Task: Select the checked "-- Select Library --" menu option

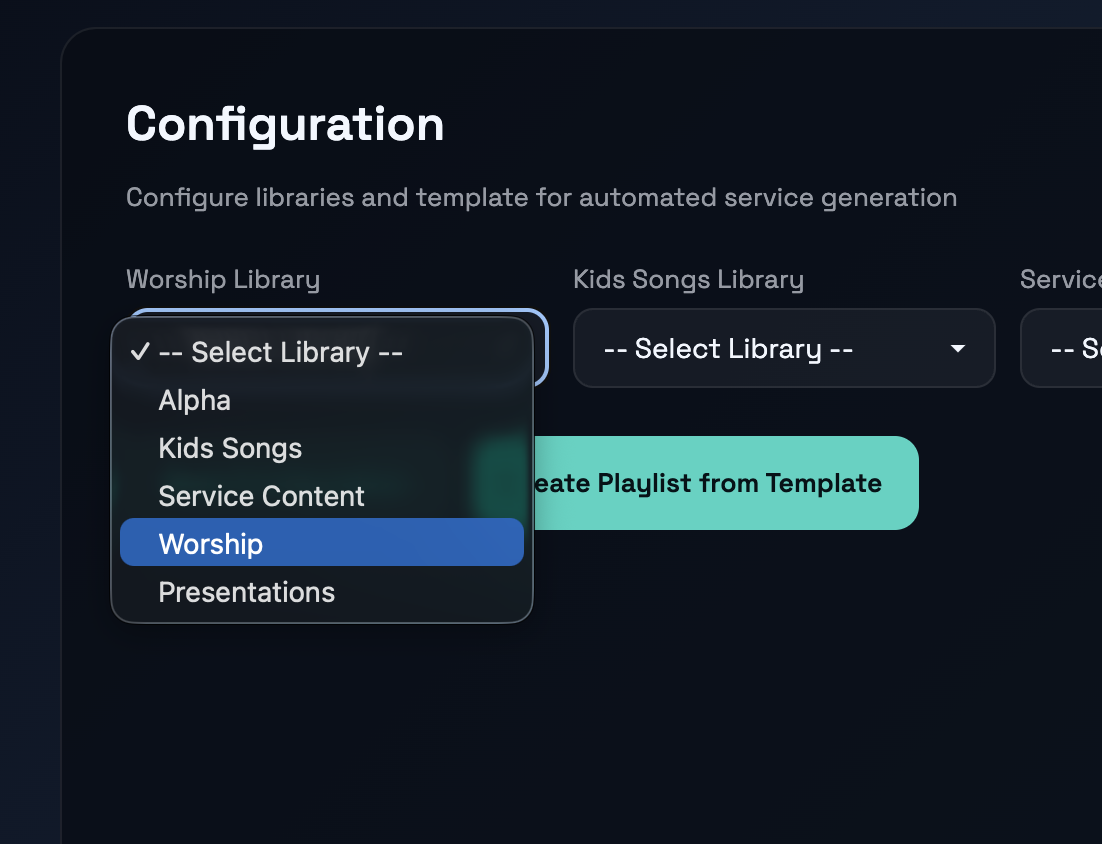Action: pos(280,353)
